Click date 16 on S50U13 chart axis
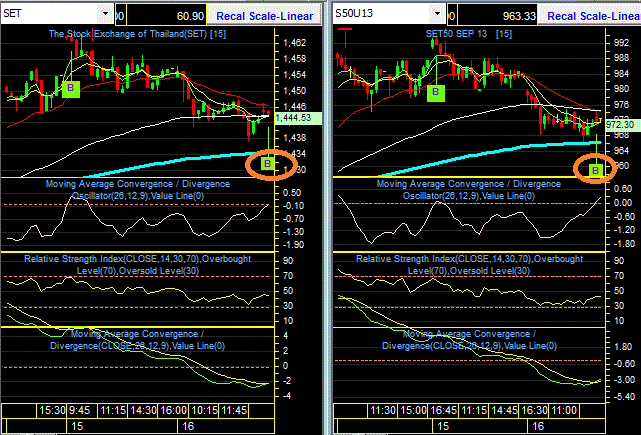The image size is (641, 435). [x=538, y=426]
